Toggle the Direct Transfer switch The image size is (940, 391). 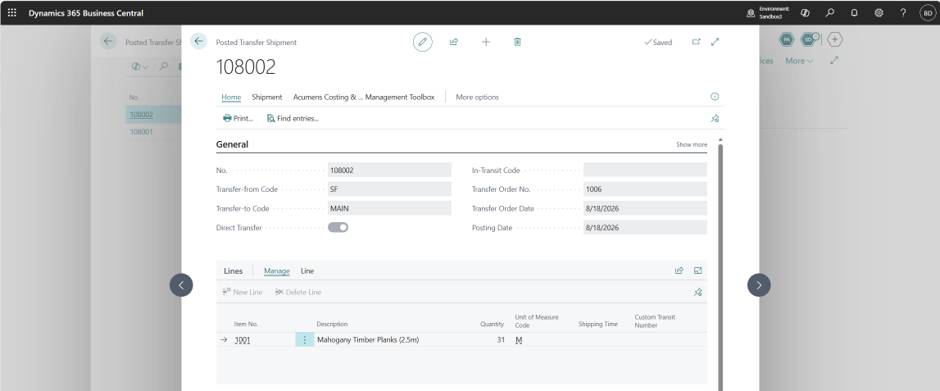click(338, 227)
